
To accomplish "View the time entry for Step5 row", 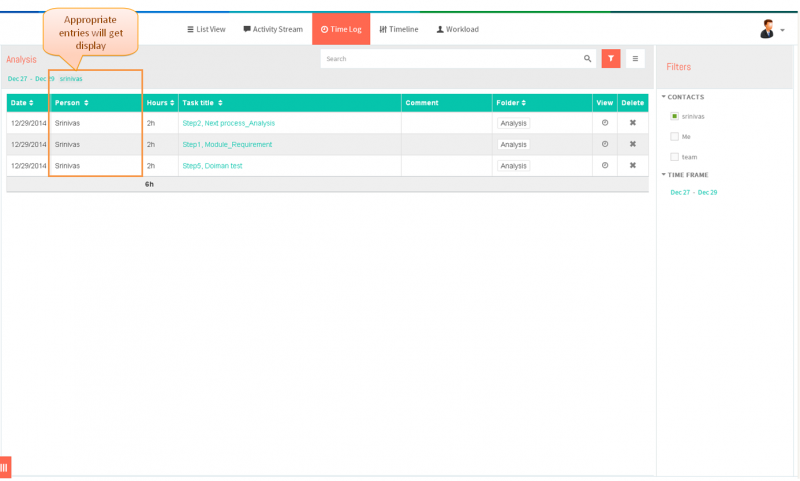I will [605, 166].
